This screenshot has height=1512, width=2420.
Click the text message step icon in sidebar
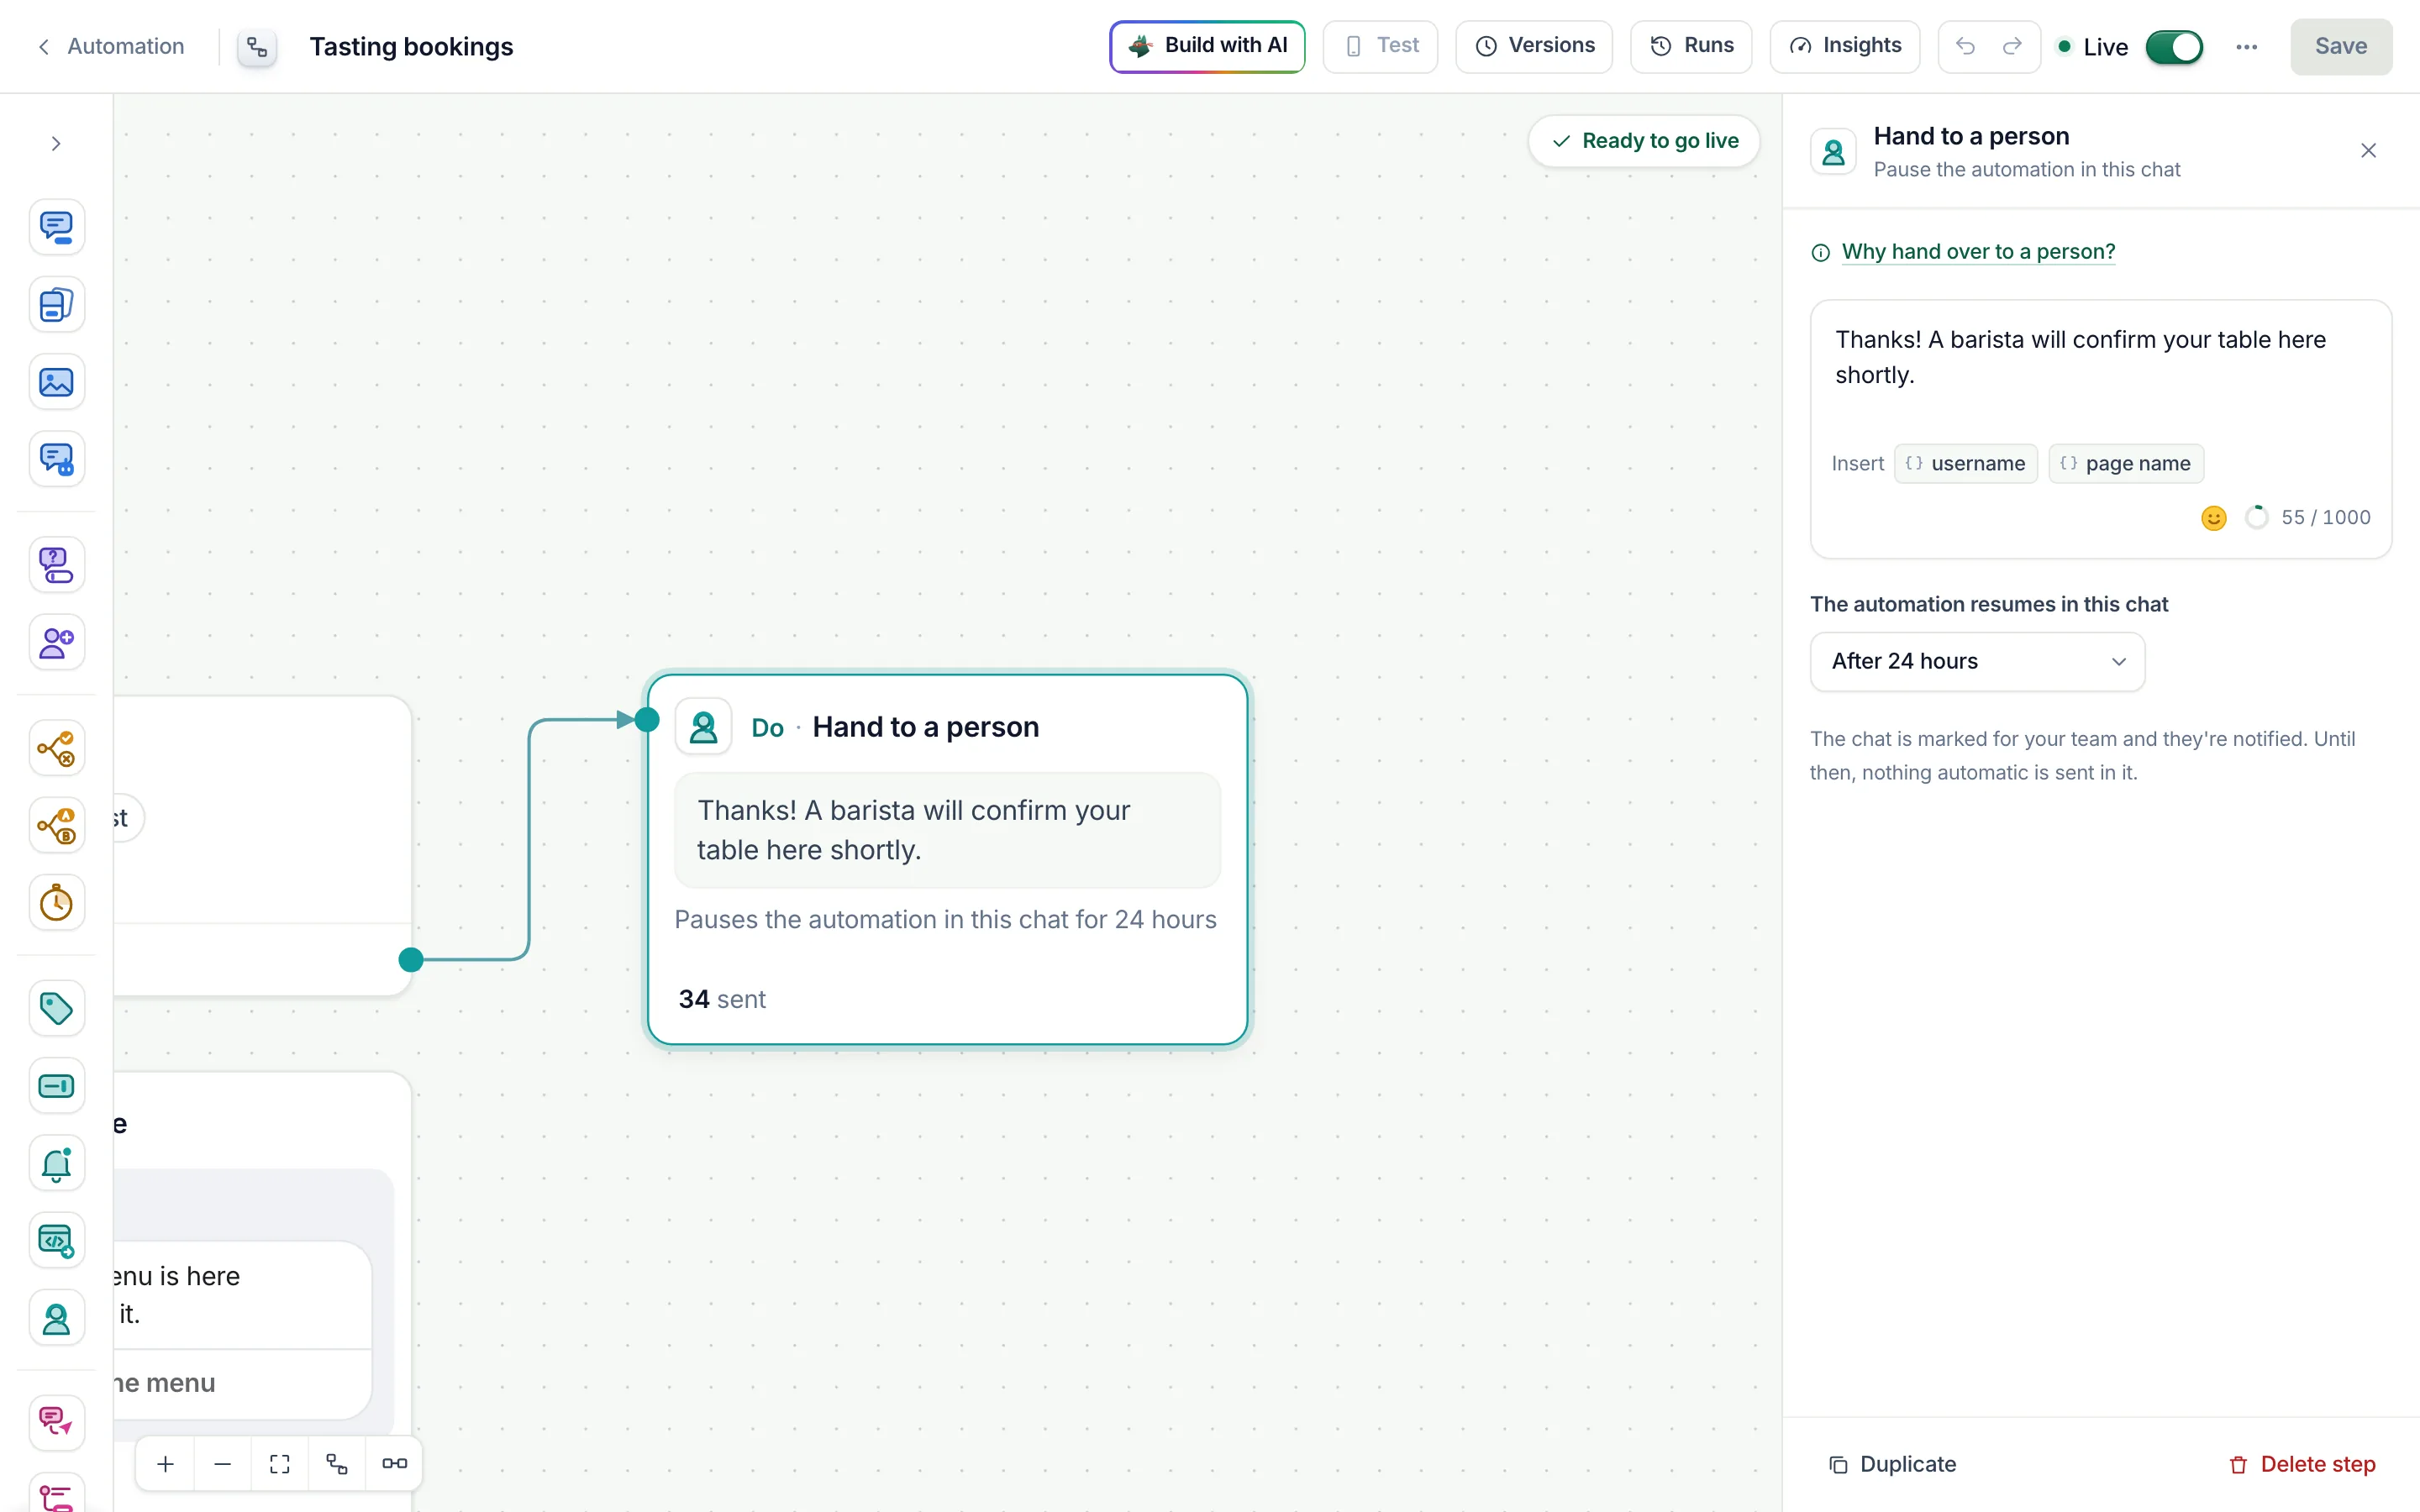tap(56, 227)
